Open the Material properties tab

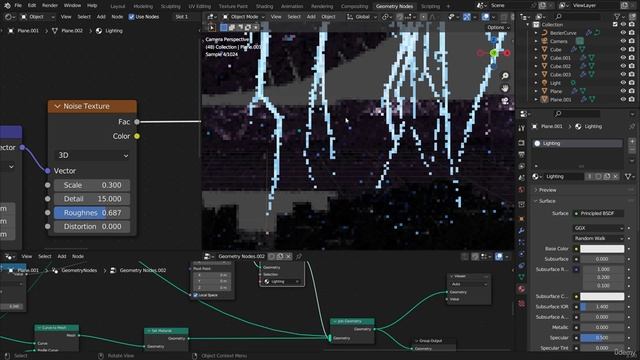pyautogui.click(x=522, y=289)
